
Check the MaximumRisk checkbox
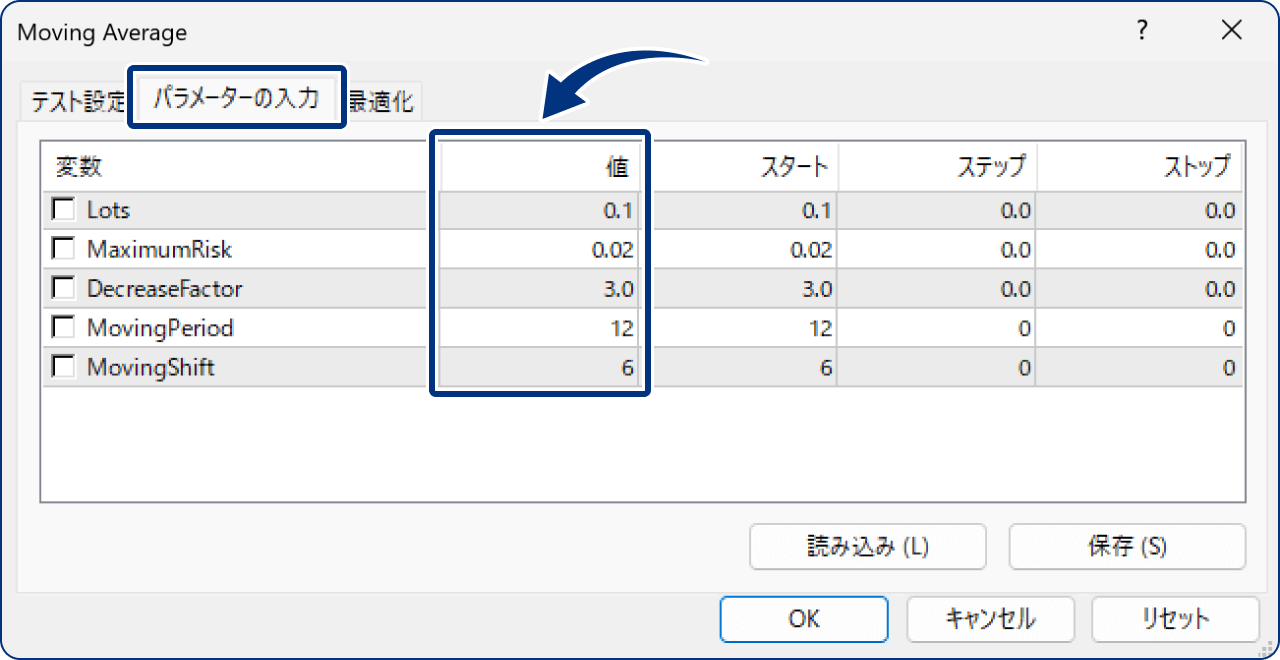(63, 248)
